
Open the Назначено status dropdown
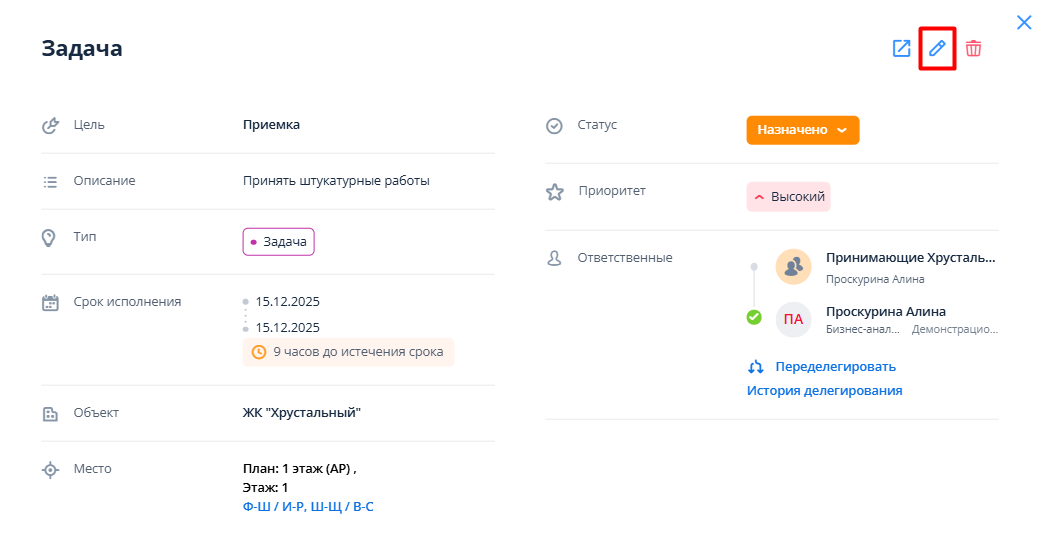click(802, 130)
